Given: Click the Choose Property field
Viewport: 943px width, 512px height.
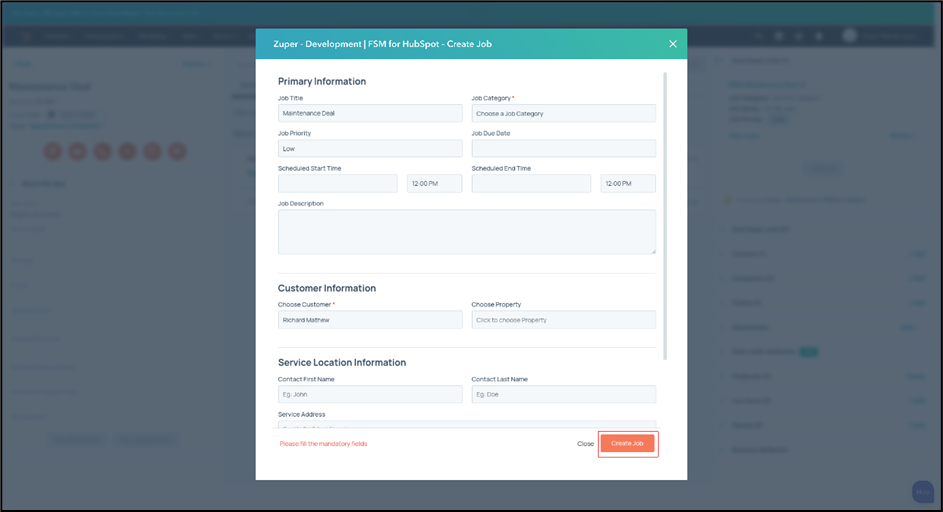Looking at the screenshot, I should (564, 319).
